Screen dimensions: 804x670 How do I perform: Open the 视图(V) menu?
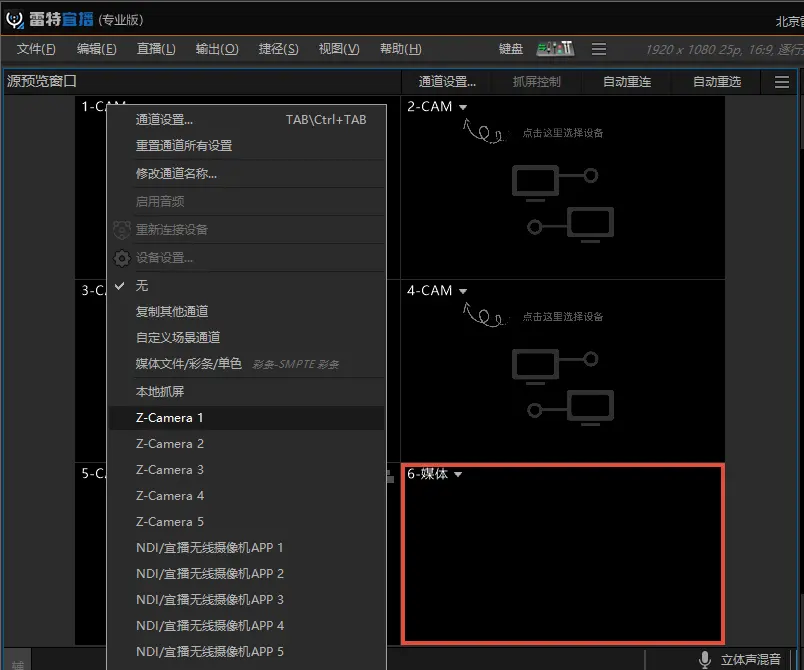coord(339,49)
